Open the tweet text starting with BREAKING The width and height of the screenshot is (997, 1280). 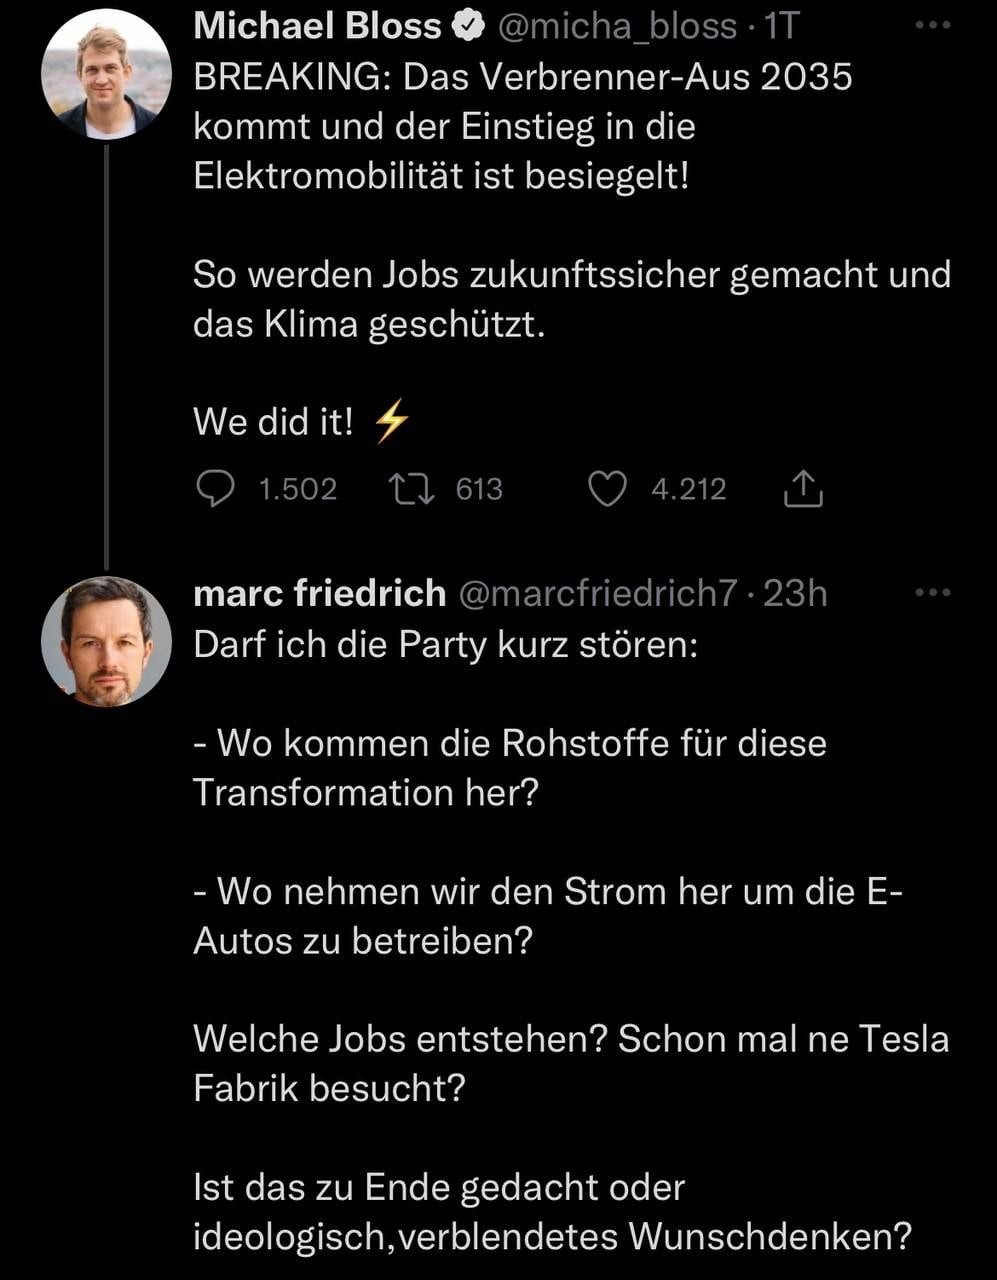522,127
